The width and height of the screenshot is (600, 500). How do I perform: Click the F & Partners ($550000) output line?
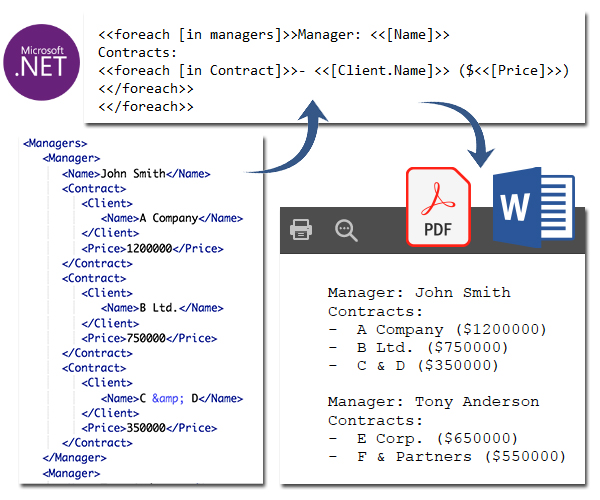[x=446, y=456]
